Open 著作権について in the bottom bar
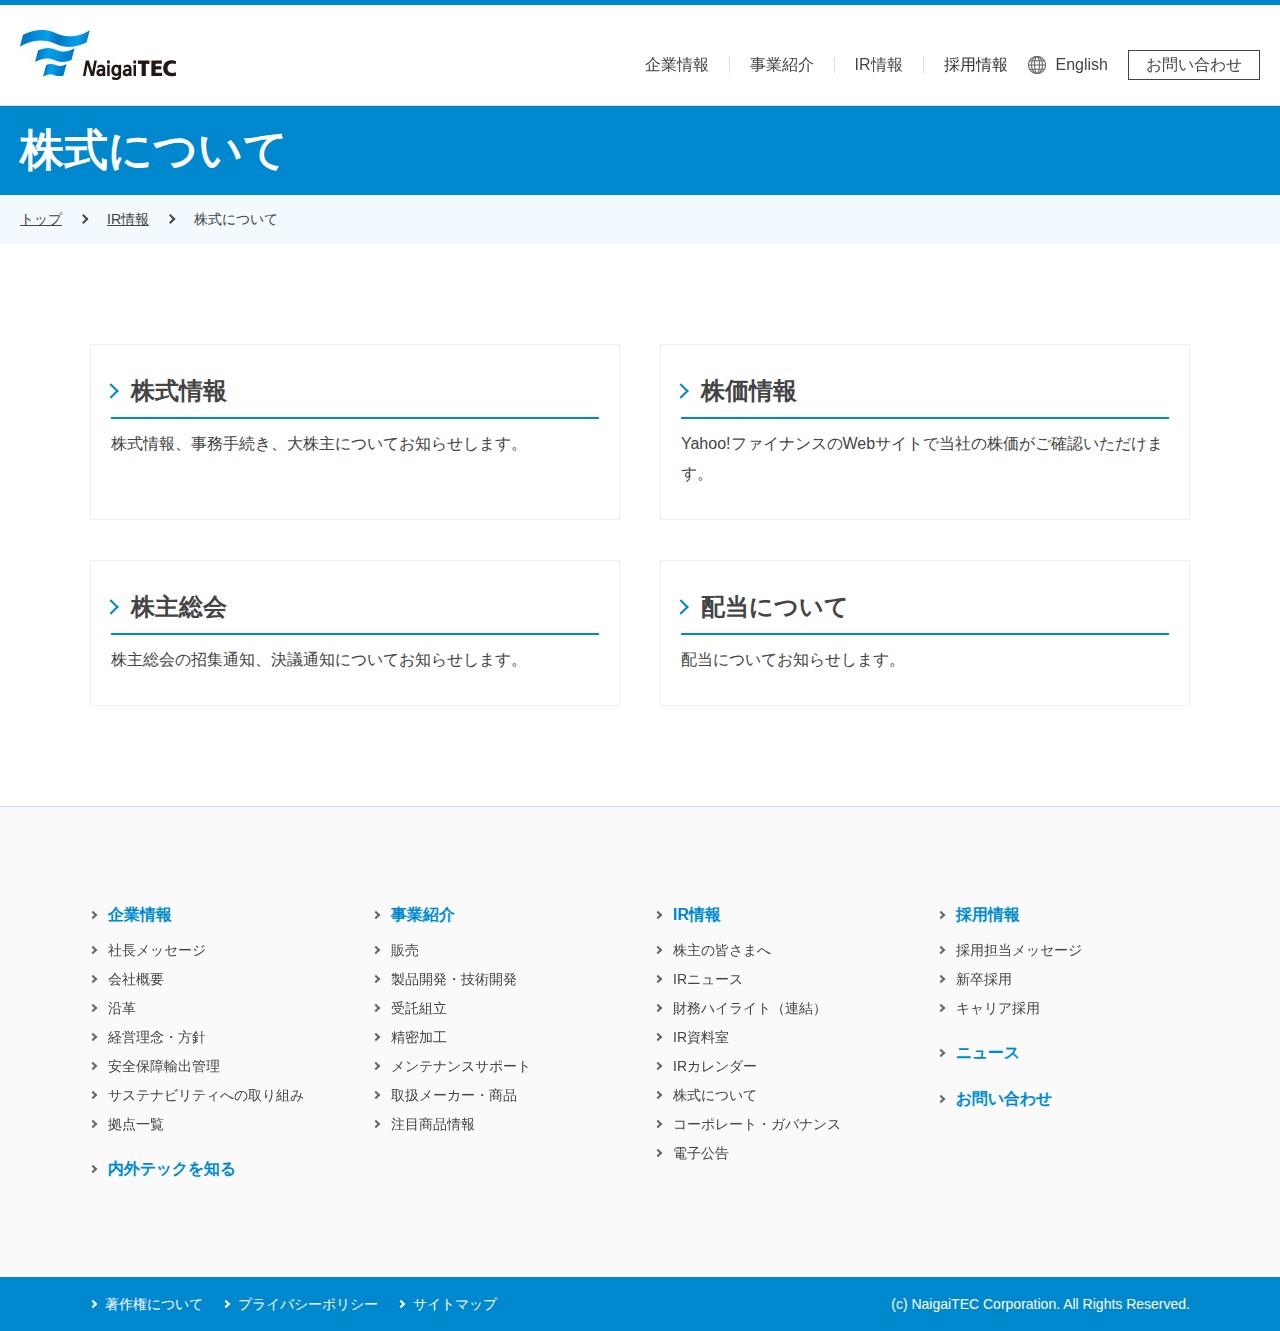The image size is (1280, 1331). 154,1304
